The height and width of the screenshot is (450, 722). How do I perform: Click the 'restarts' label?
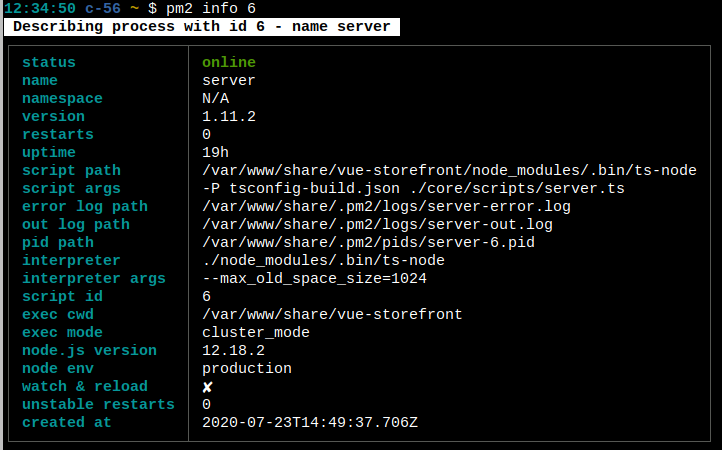[58, 134]
